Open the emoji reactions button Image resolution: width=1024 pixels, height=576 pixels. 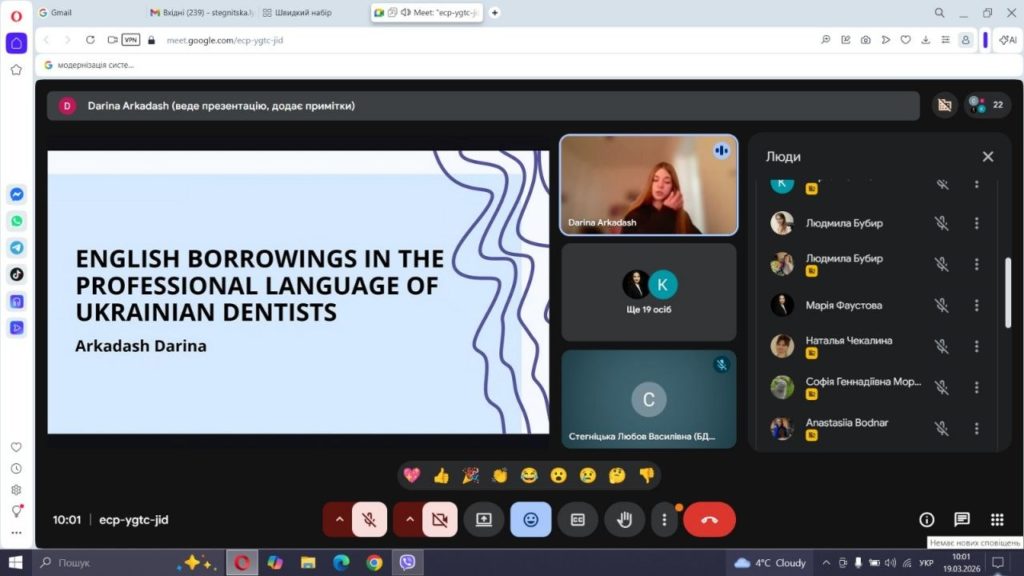pyautogui.click(x=531, y=519)
